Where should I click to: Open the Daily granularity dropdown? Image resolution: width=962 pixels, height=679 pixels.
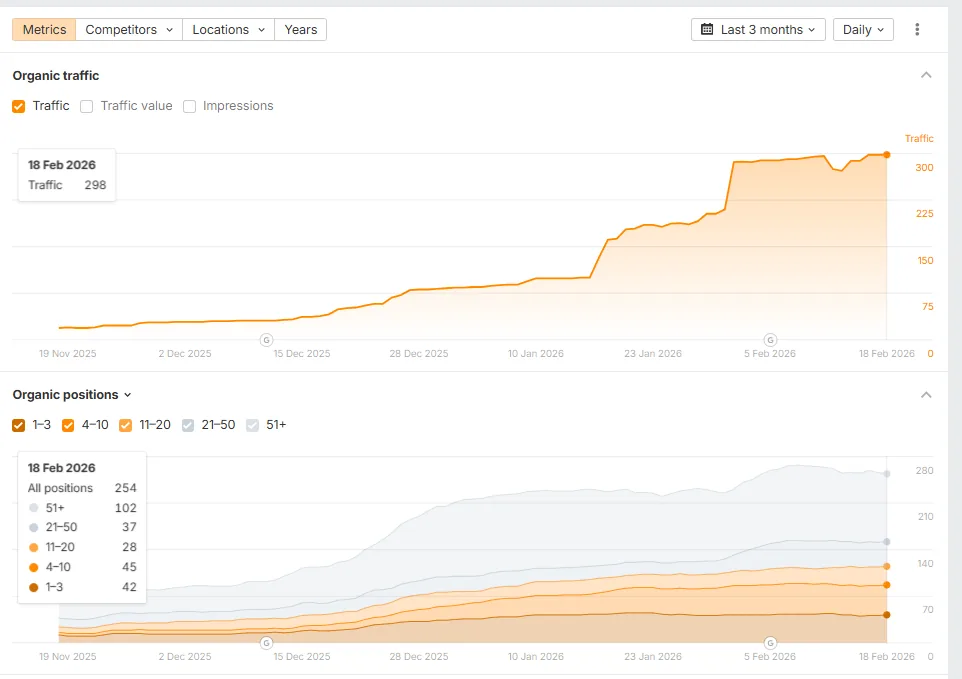coord(862,29)
